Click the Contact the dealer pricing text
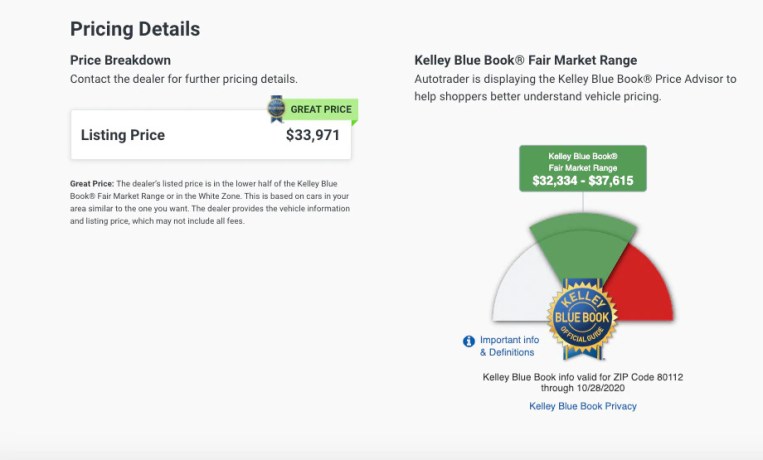The image size is (763, 460). pos(183,78)
